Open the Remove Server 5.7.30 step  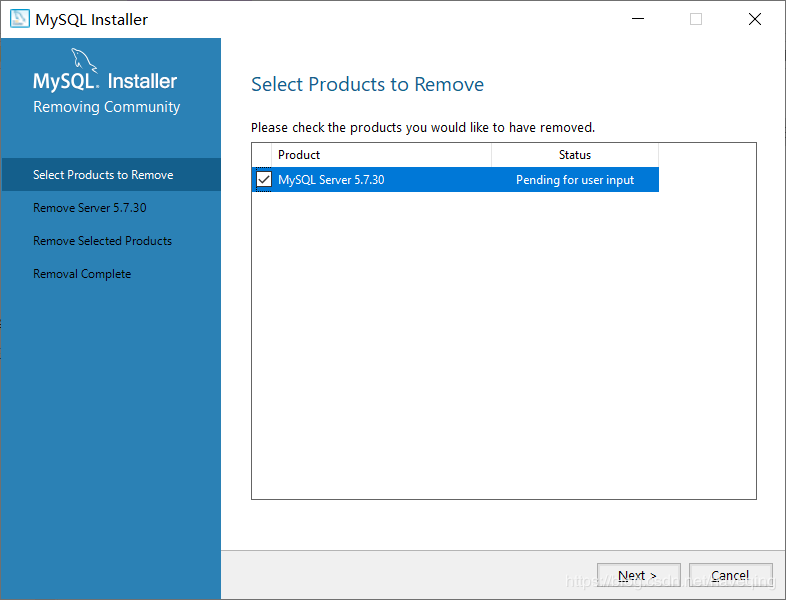pos(90,208)
